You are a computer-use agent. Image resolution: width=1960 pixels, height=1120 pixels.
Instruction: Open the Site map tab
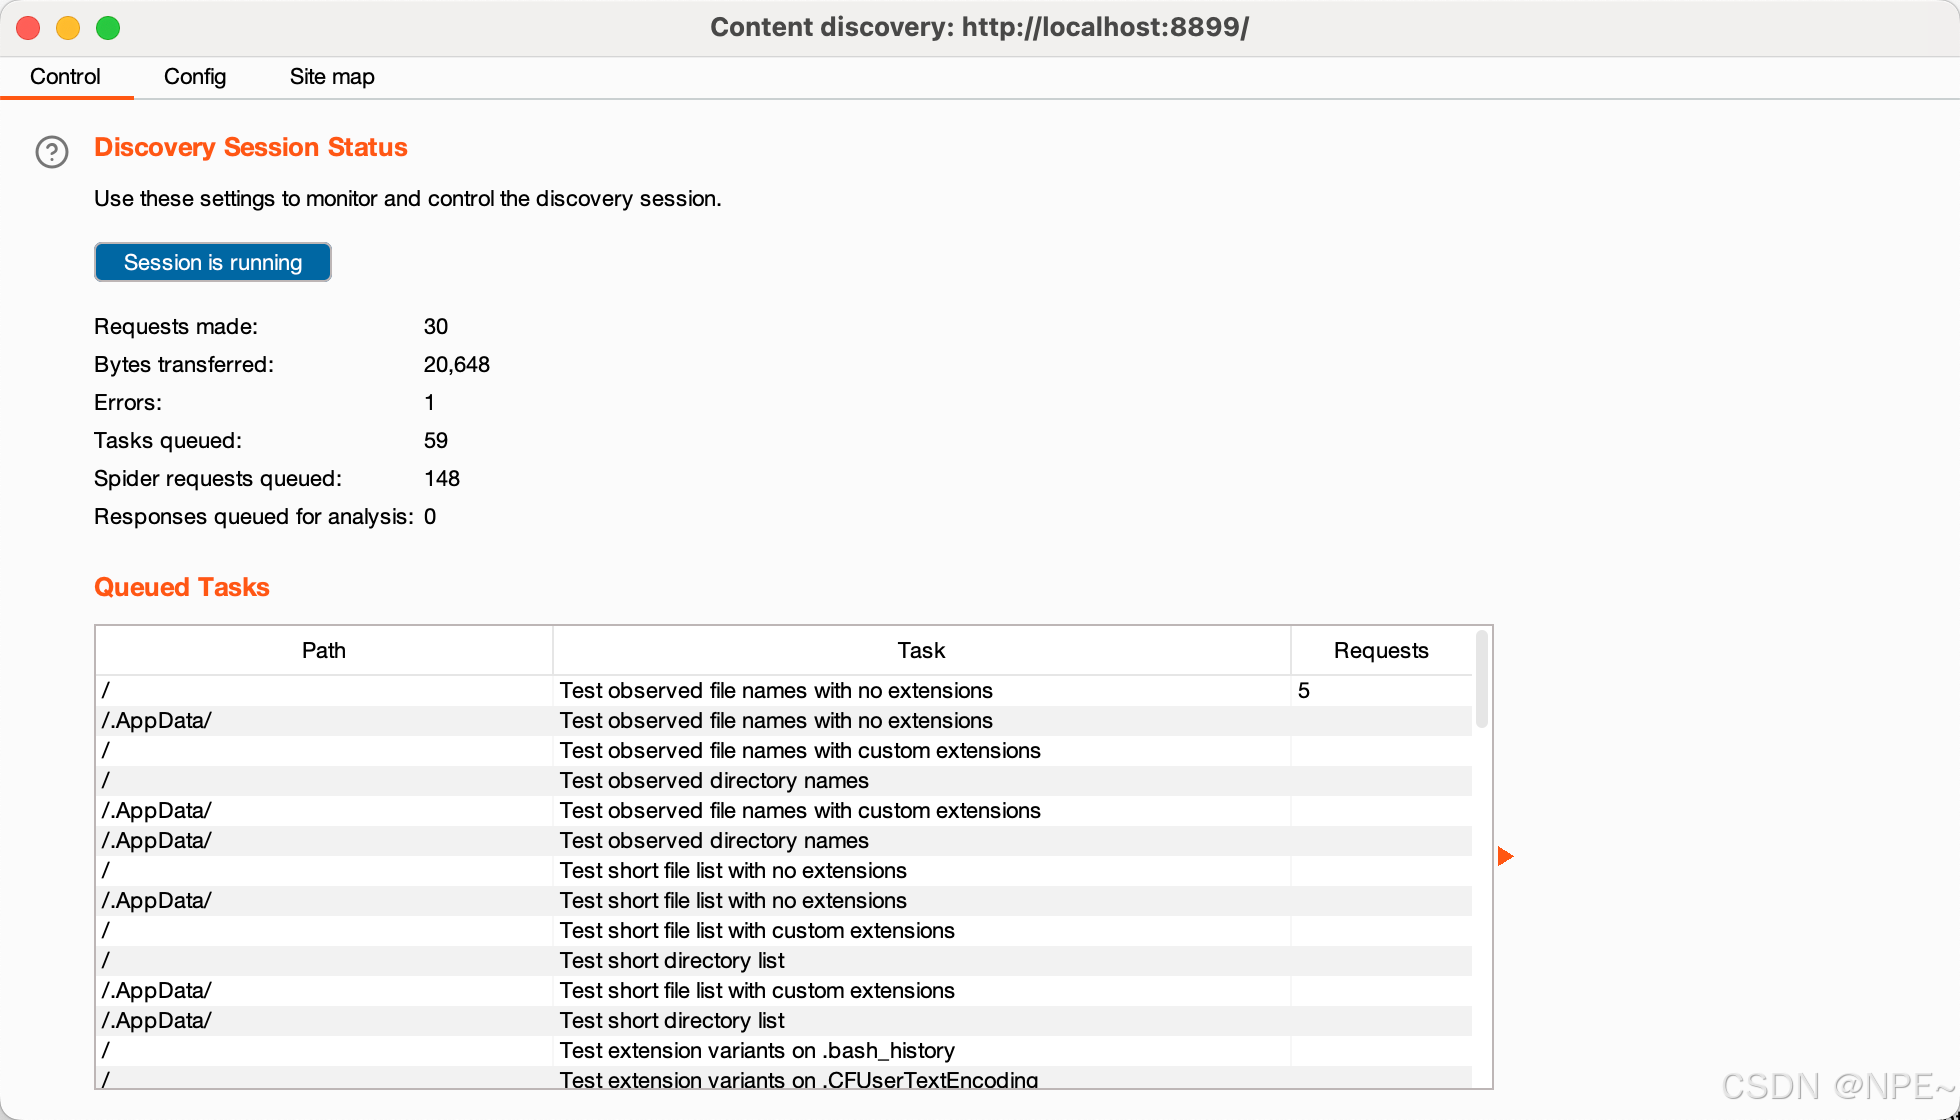tap(331, 77)
